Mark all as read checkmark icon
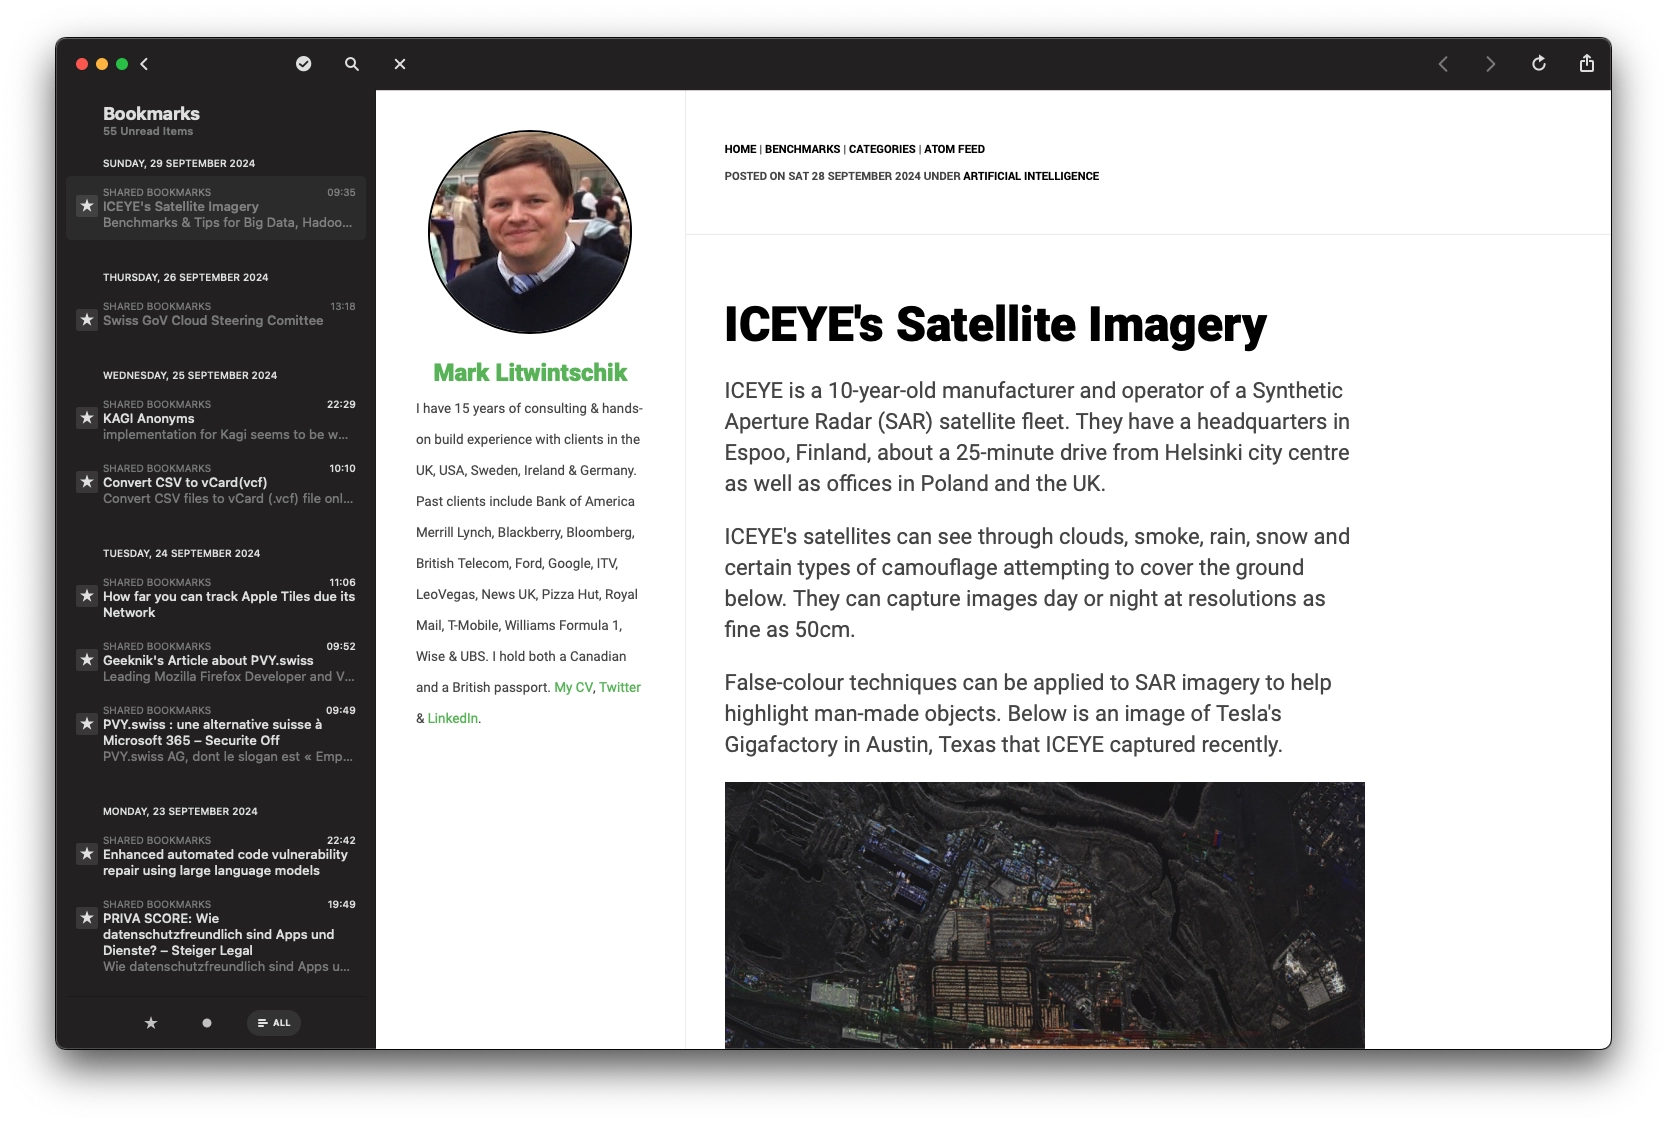Screen dimensions: 1667x1123 [x=304, y=64]
